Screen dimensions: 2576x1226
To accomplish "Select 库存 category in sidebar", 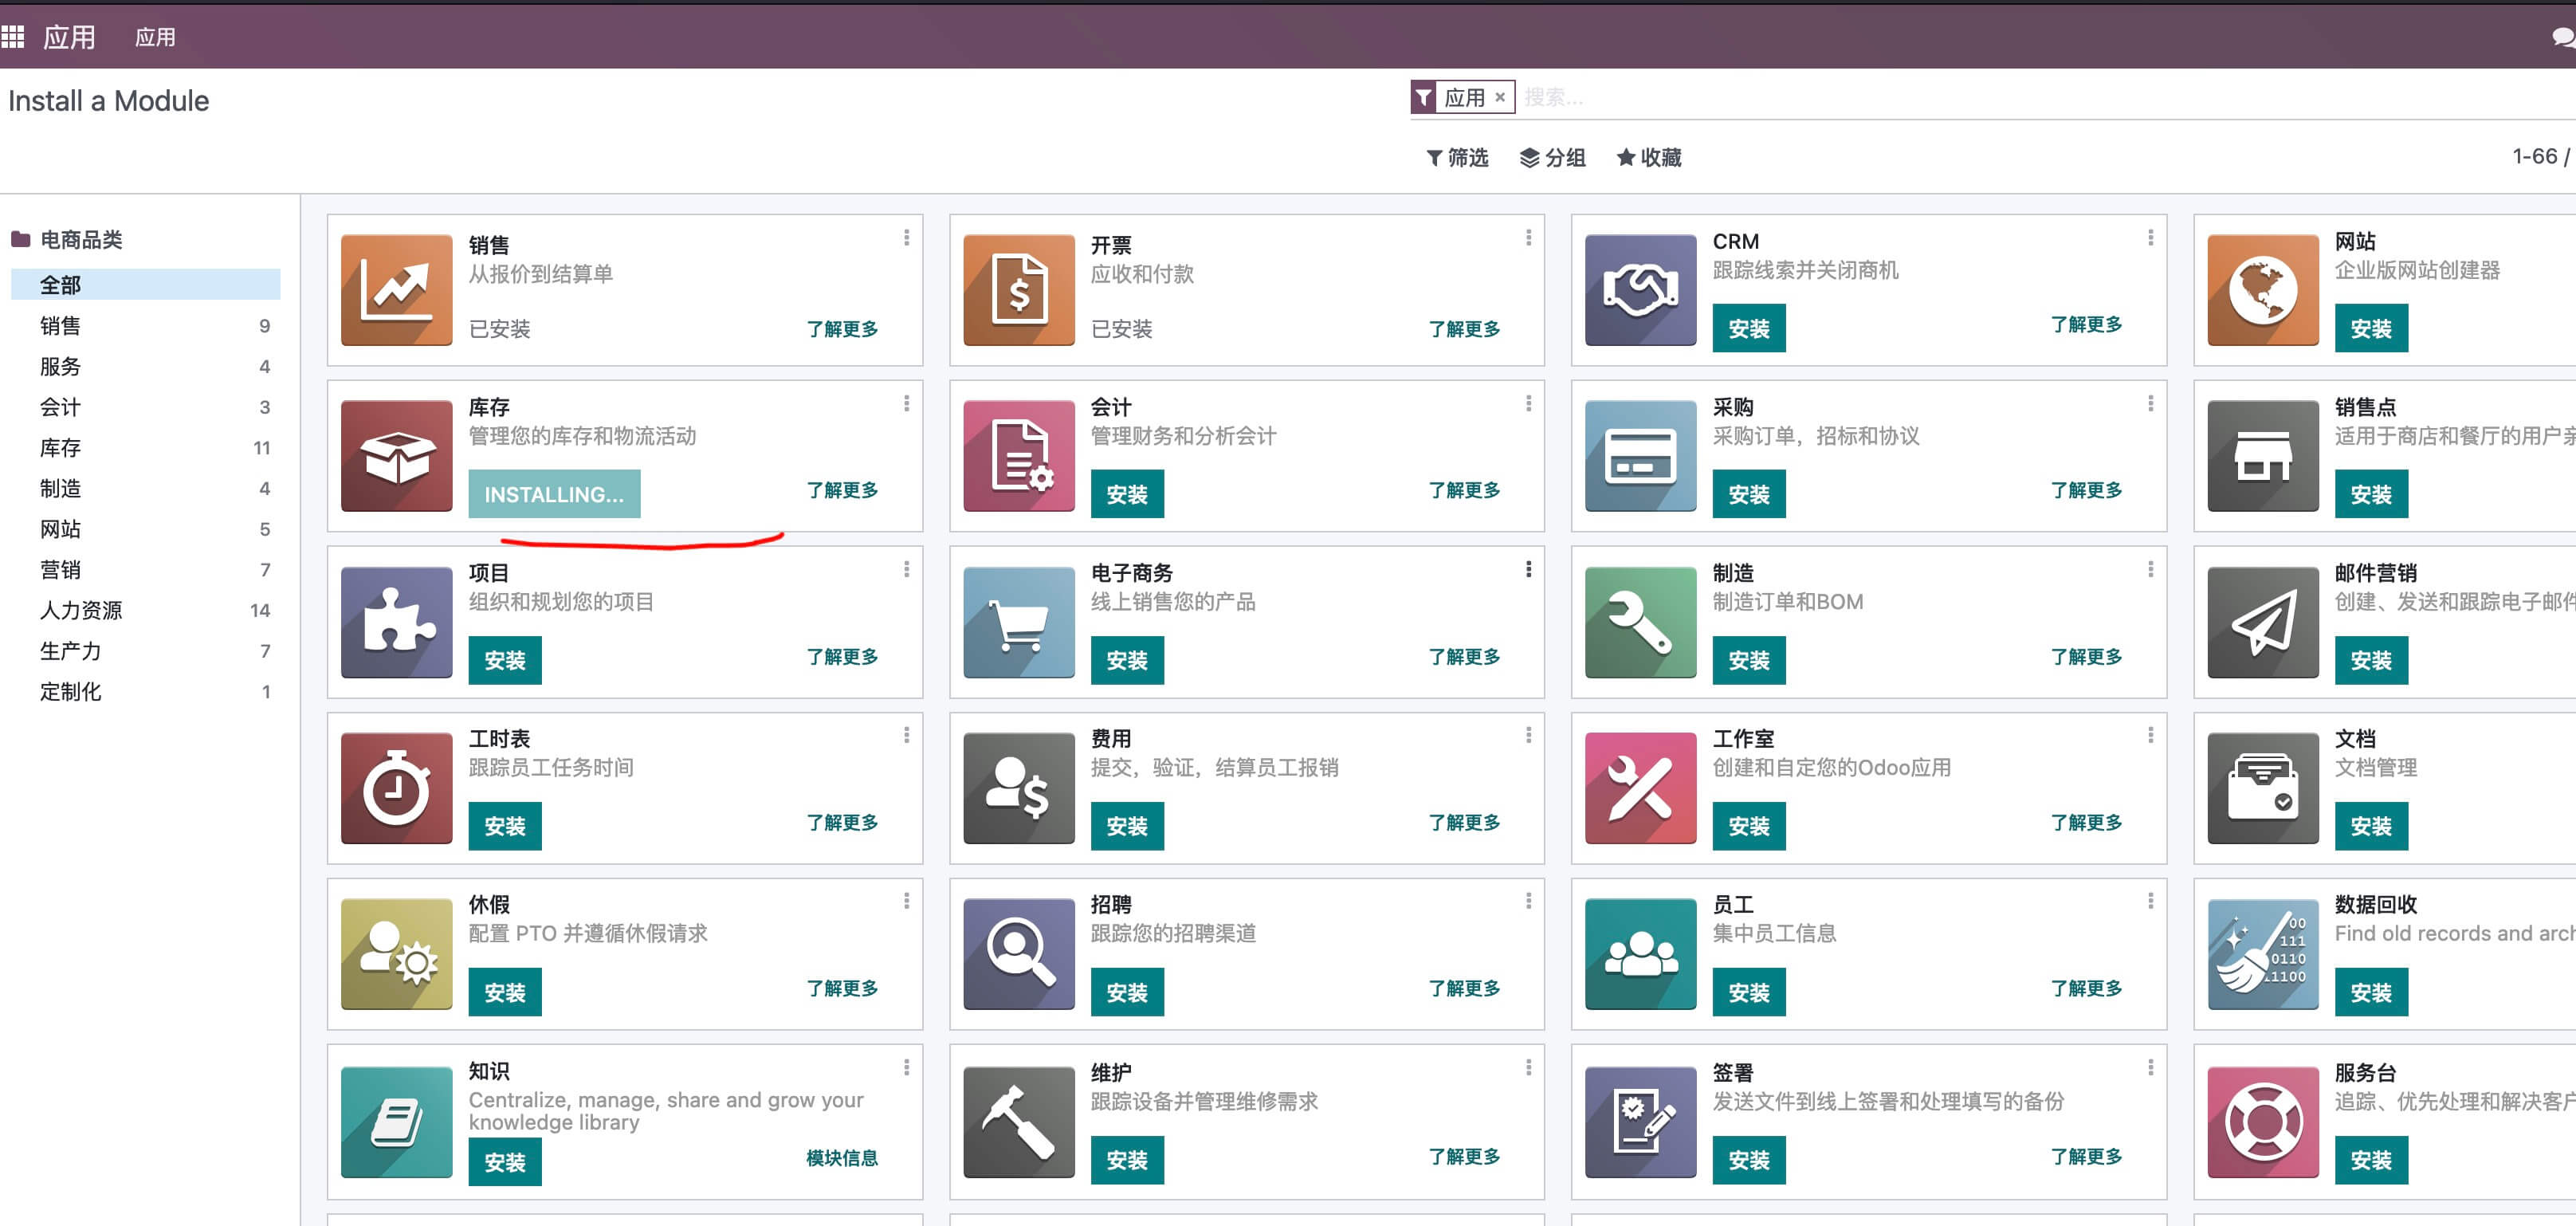I will [60, 448].
